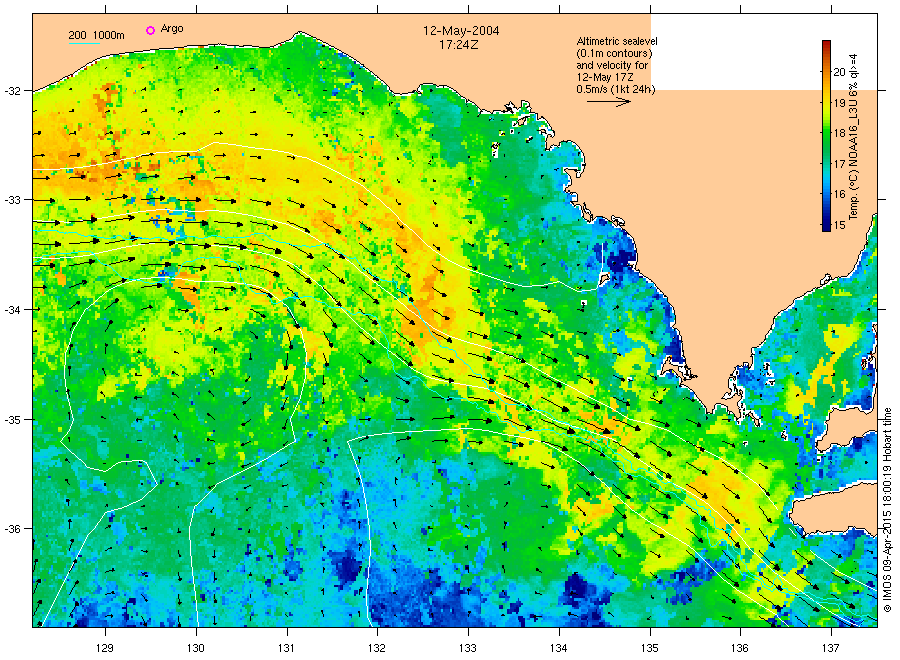Image resolution: width=900 pixels, height=660 pixels.
Task: Click the color bar value 20
Action: click(839, 72)
